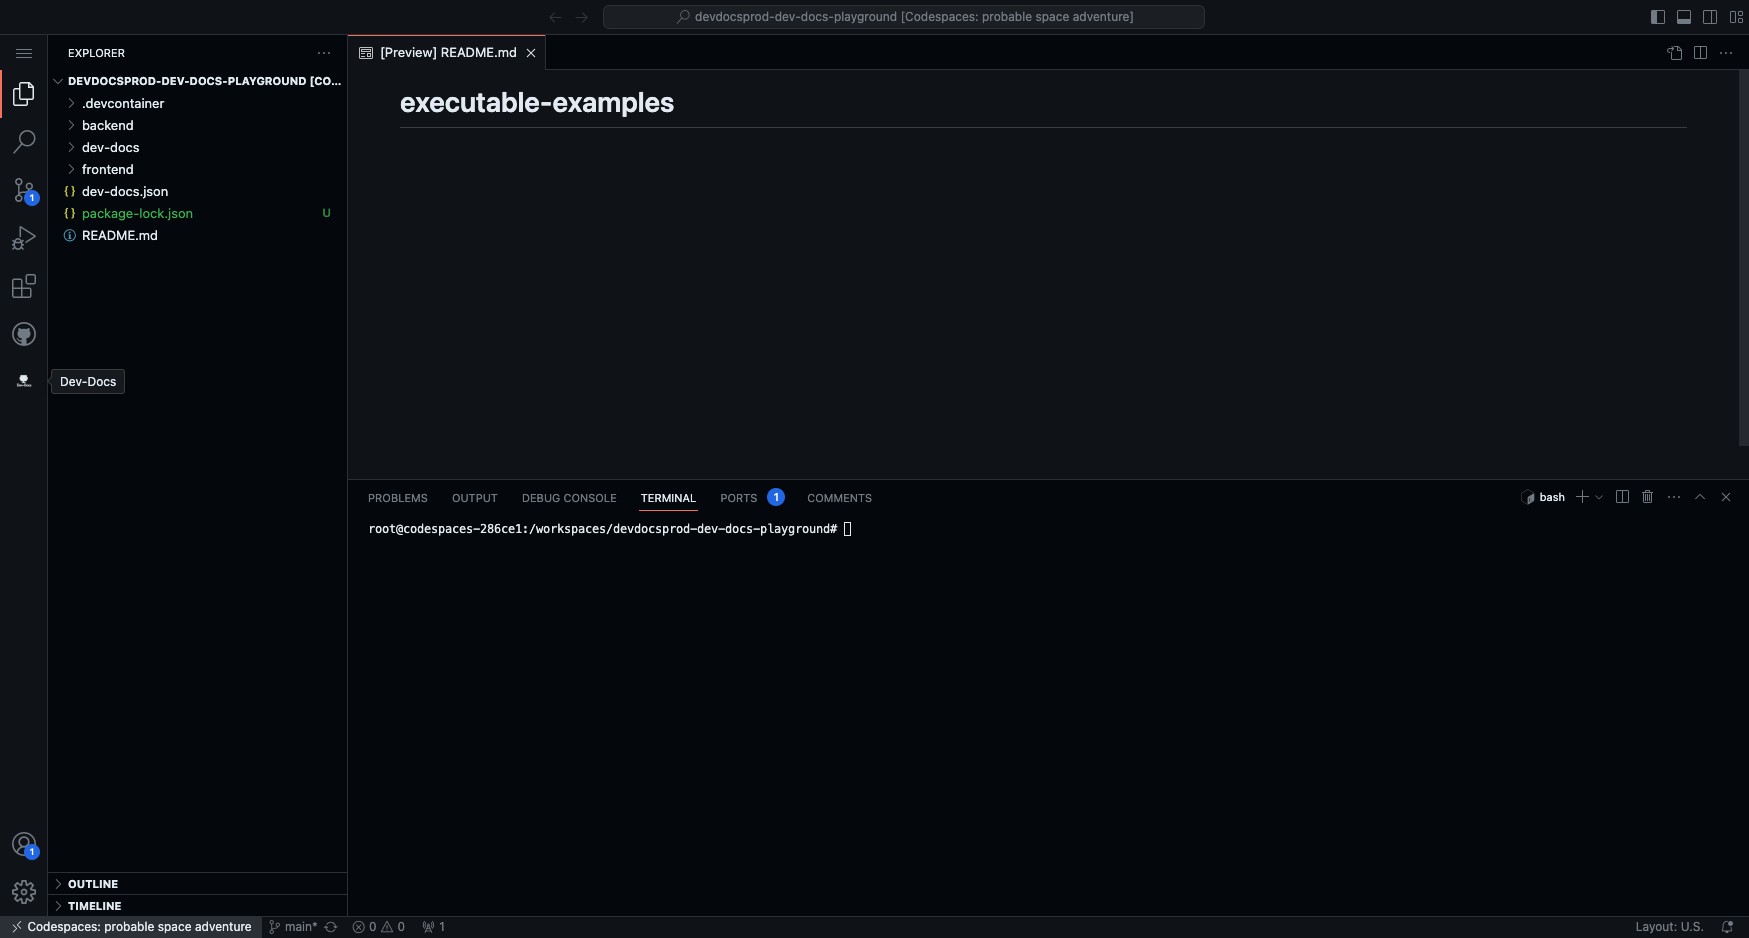Open the GitHub activity bar icon
Image resolution: width=1749 pixels, height=938 pixels.
click(24, 334)
